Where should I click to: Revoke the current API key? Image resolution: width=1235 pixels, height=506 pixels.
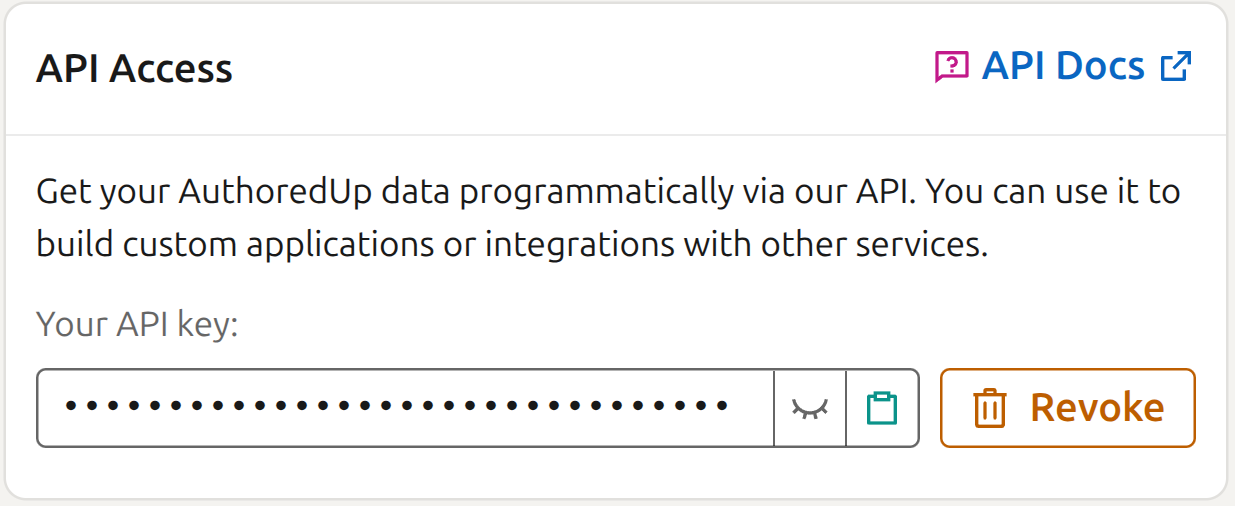click(x=1067, y=408)
